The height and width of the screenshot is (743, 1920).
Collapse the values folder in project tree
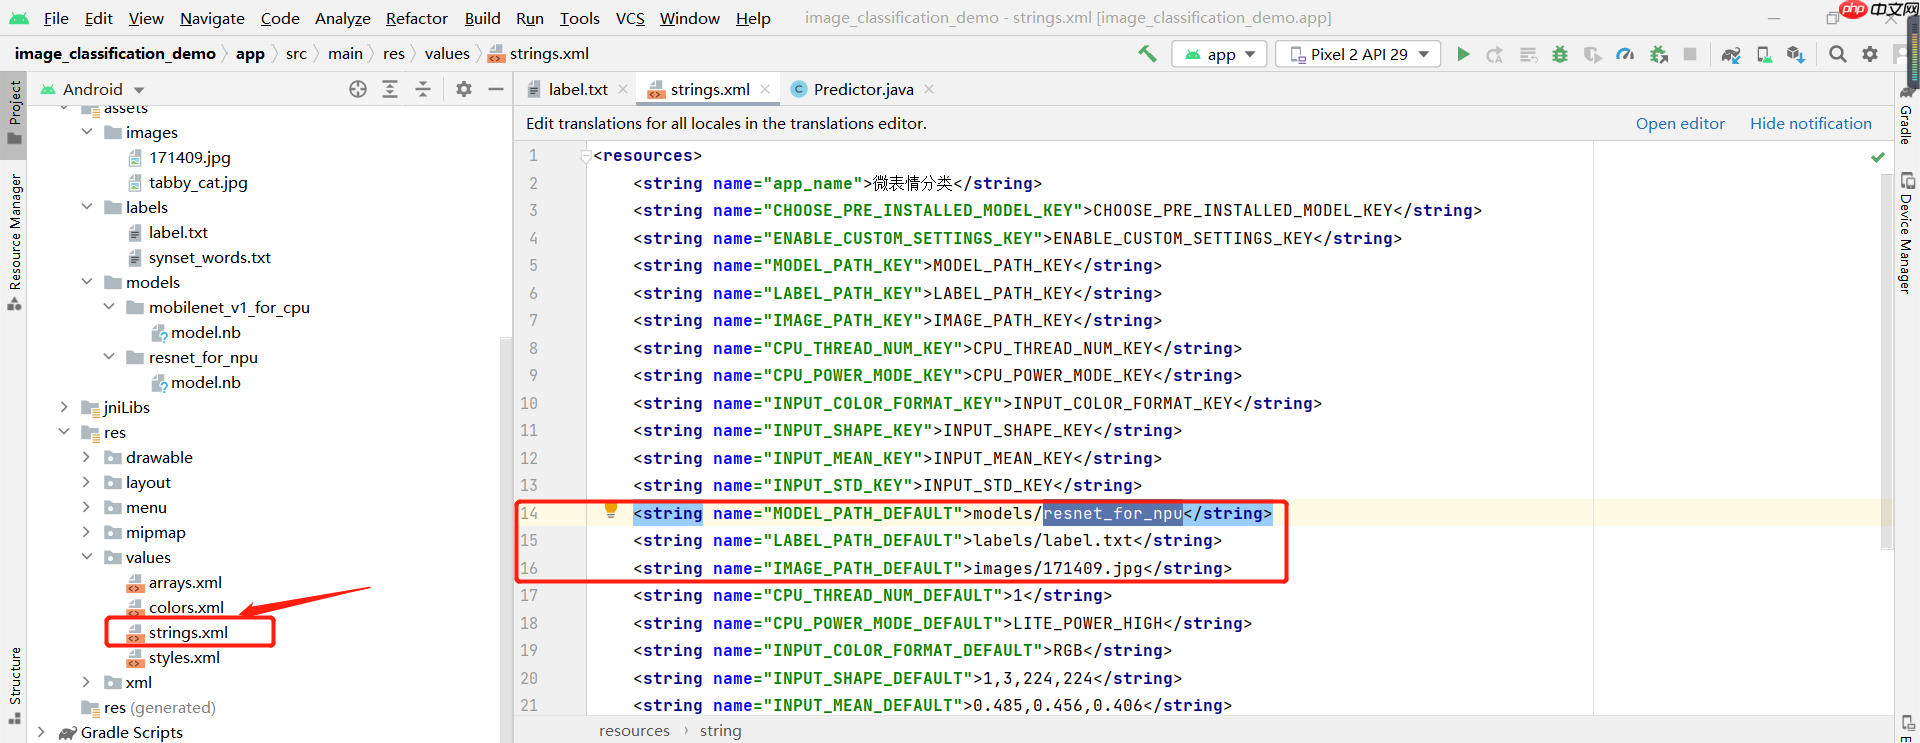point(86,557)
